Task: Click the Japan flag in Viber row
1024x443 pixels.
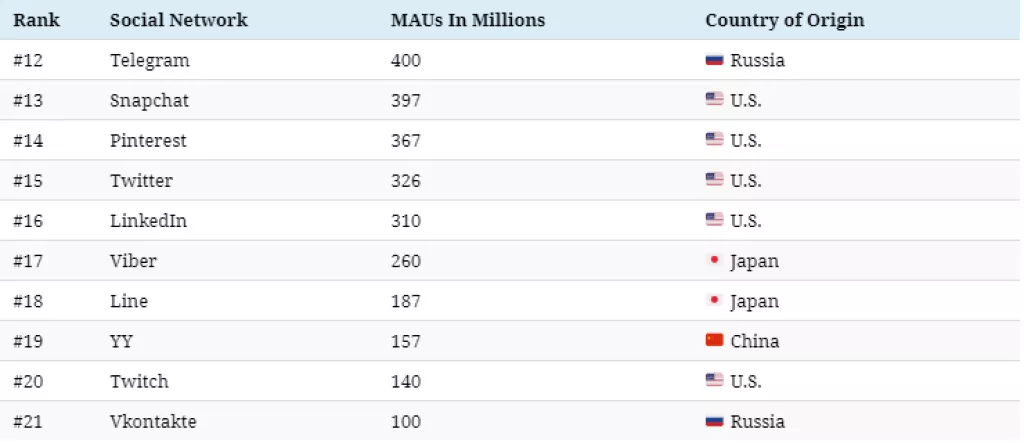Action: click(x=714, y=261)
